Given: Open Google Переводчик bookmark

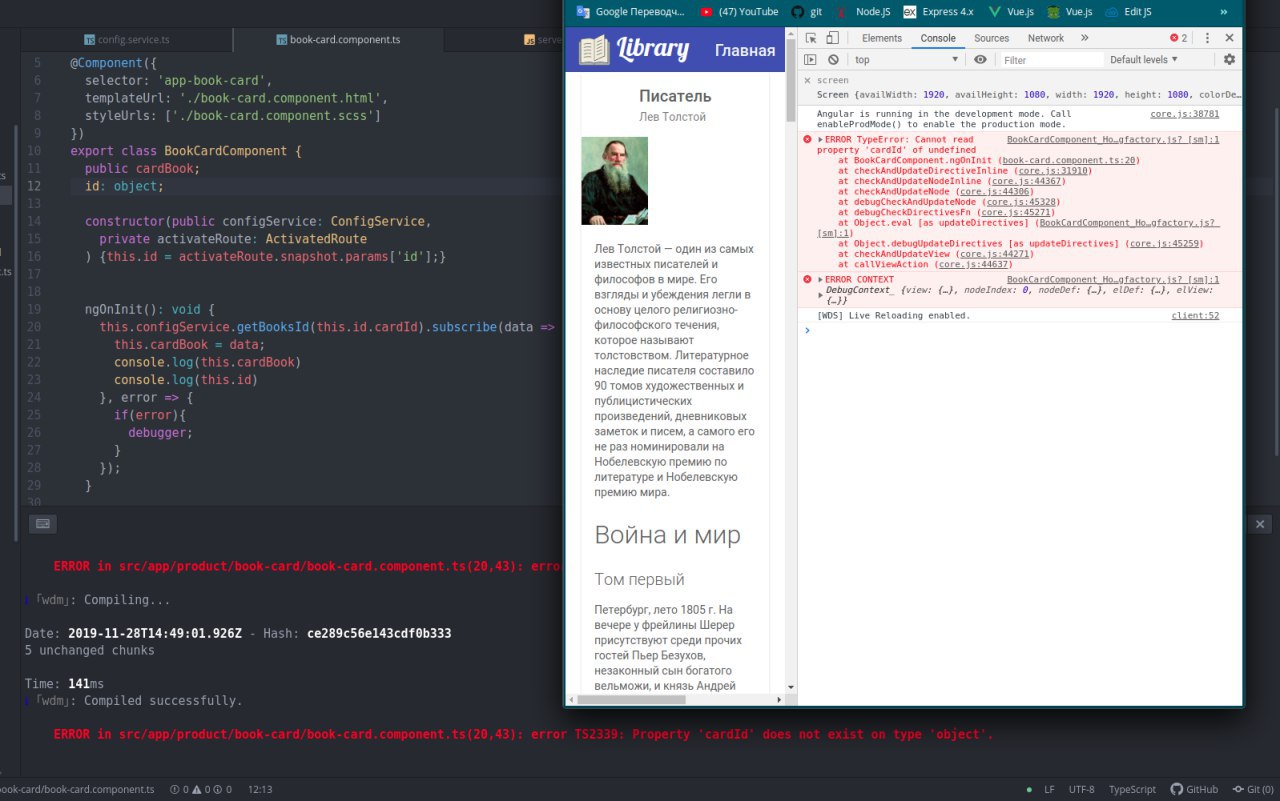Looking at the screenshot, I should coord(631,12).
